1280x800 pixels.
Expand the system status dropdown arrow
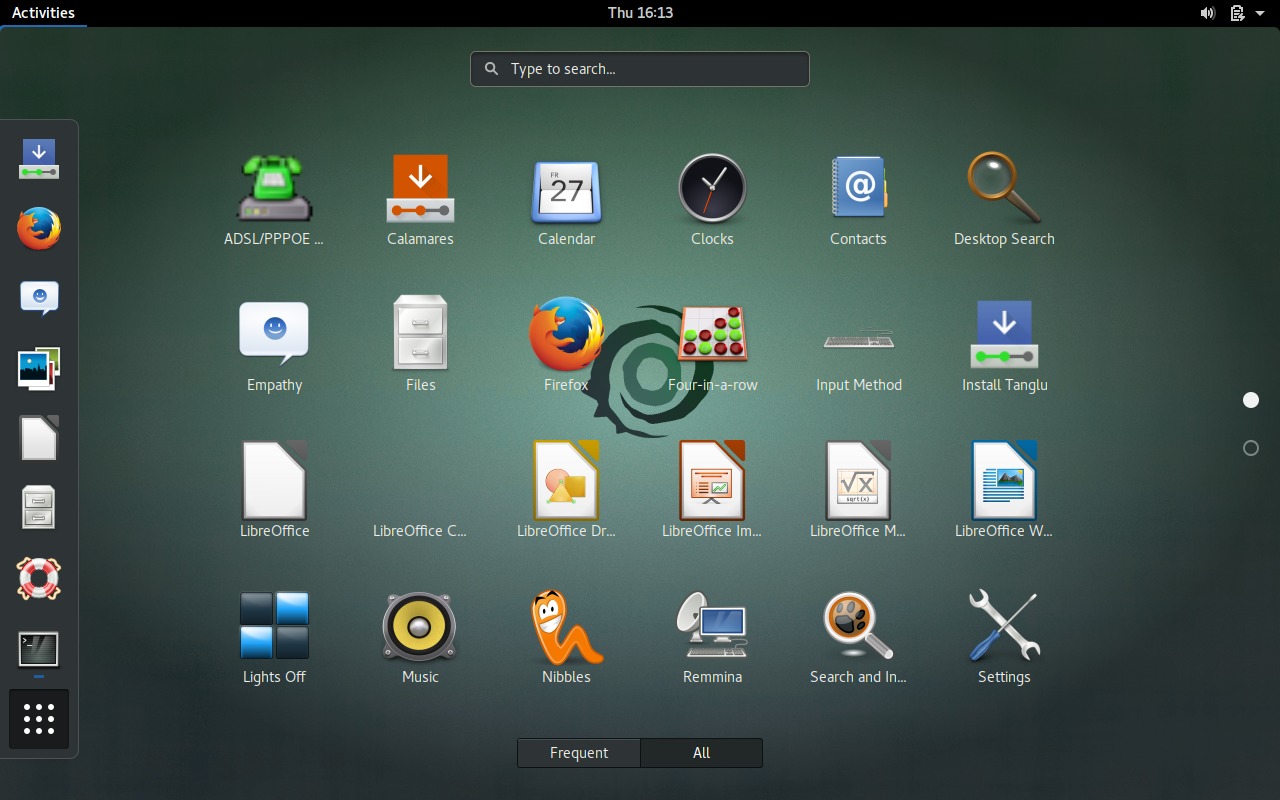point(1258,13)
